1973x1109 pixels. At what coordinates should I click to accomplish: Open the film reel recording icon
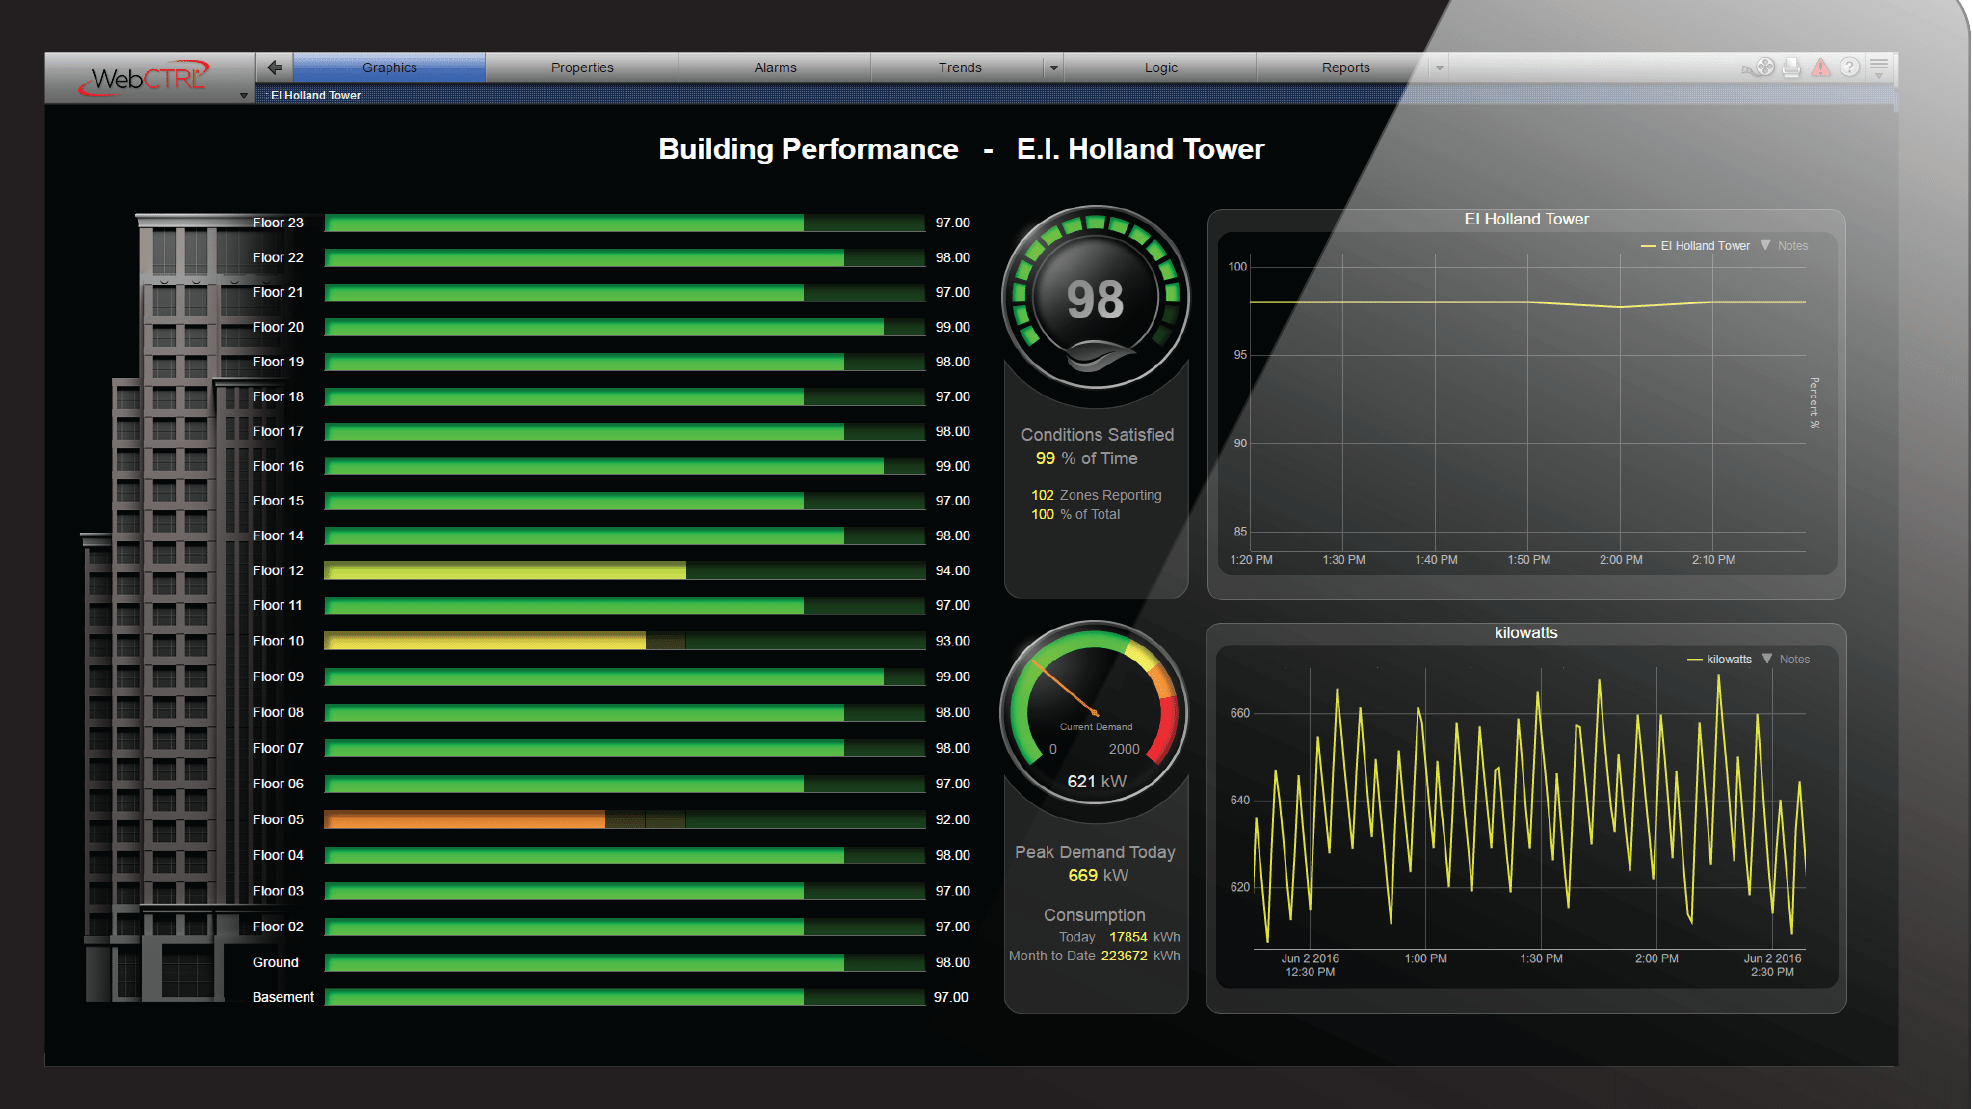point(1765,68)
